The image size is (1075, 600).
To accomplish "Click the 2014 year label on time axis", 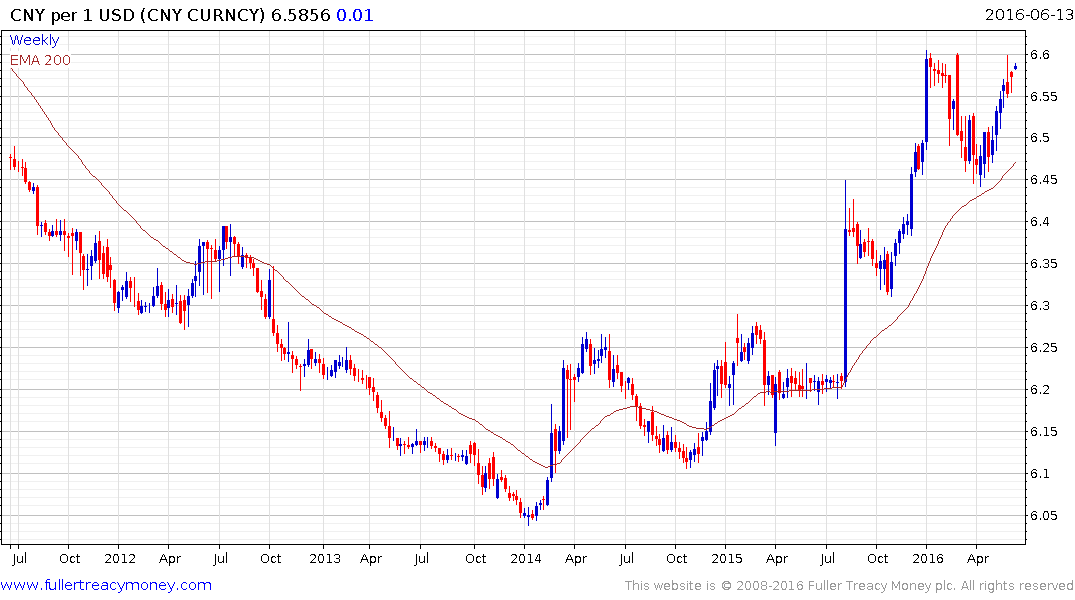I will (526, 559).
